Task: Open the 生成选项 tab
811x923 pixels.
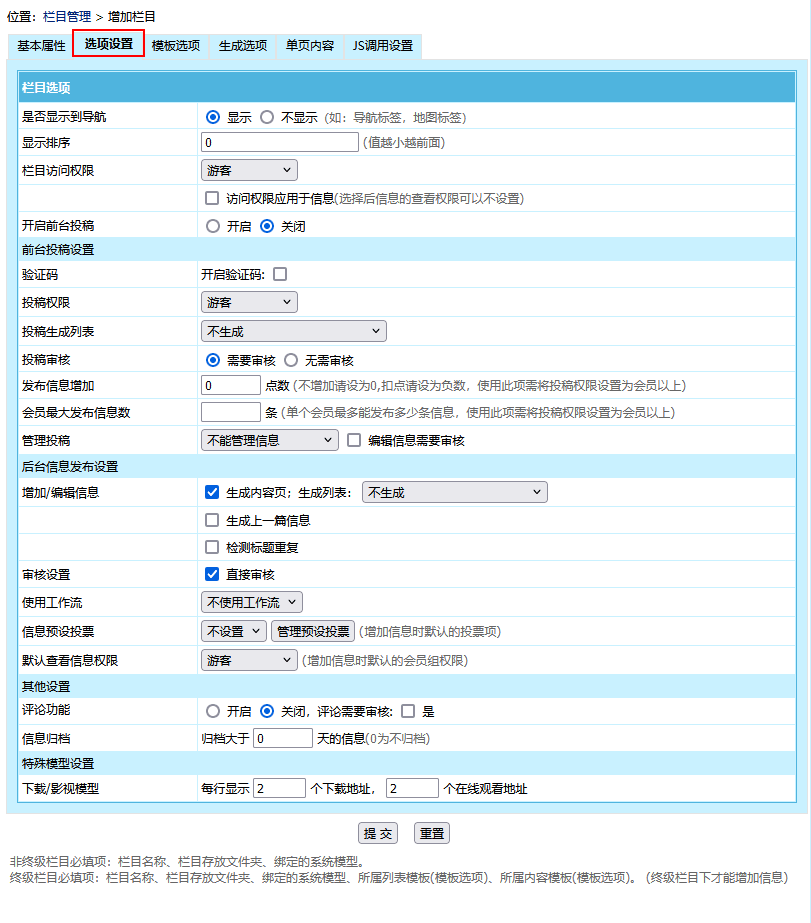Action: 243,46
